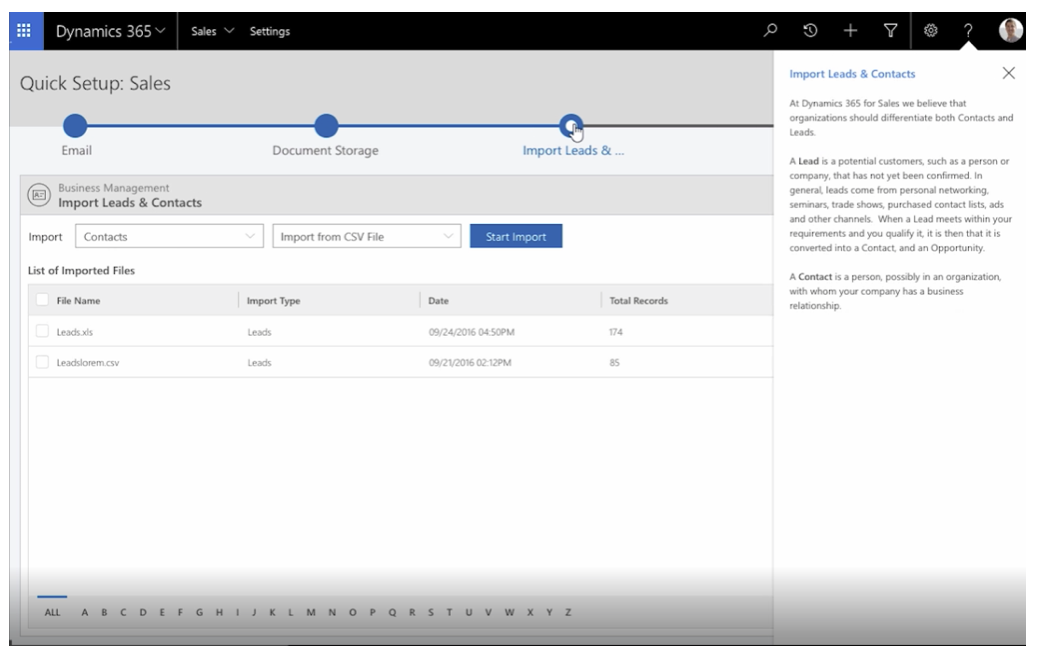Check the Leads.xls row checkbox
The width and height of the screenshot is (1039, 660).
[42, 331]
